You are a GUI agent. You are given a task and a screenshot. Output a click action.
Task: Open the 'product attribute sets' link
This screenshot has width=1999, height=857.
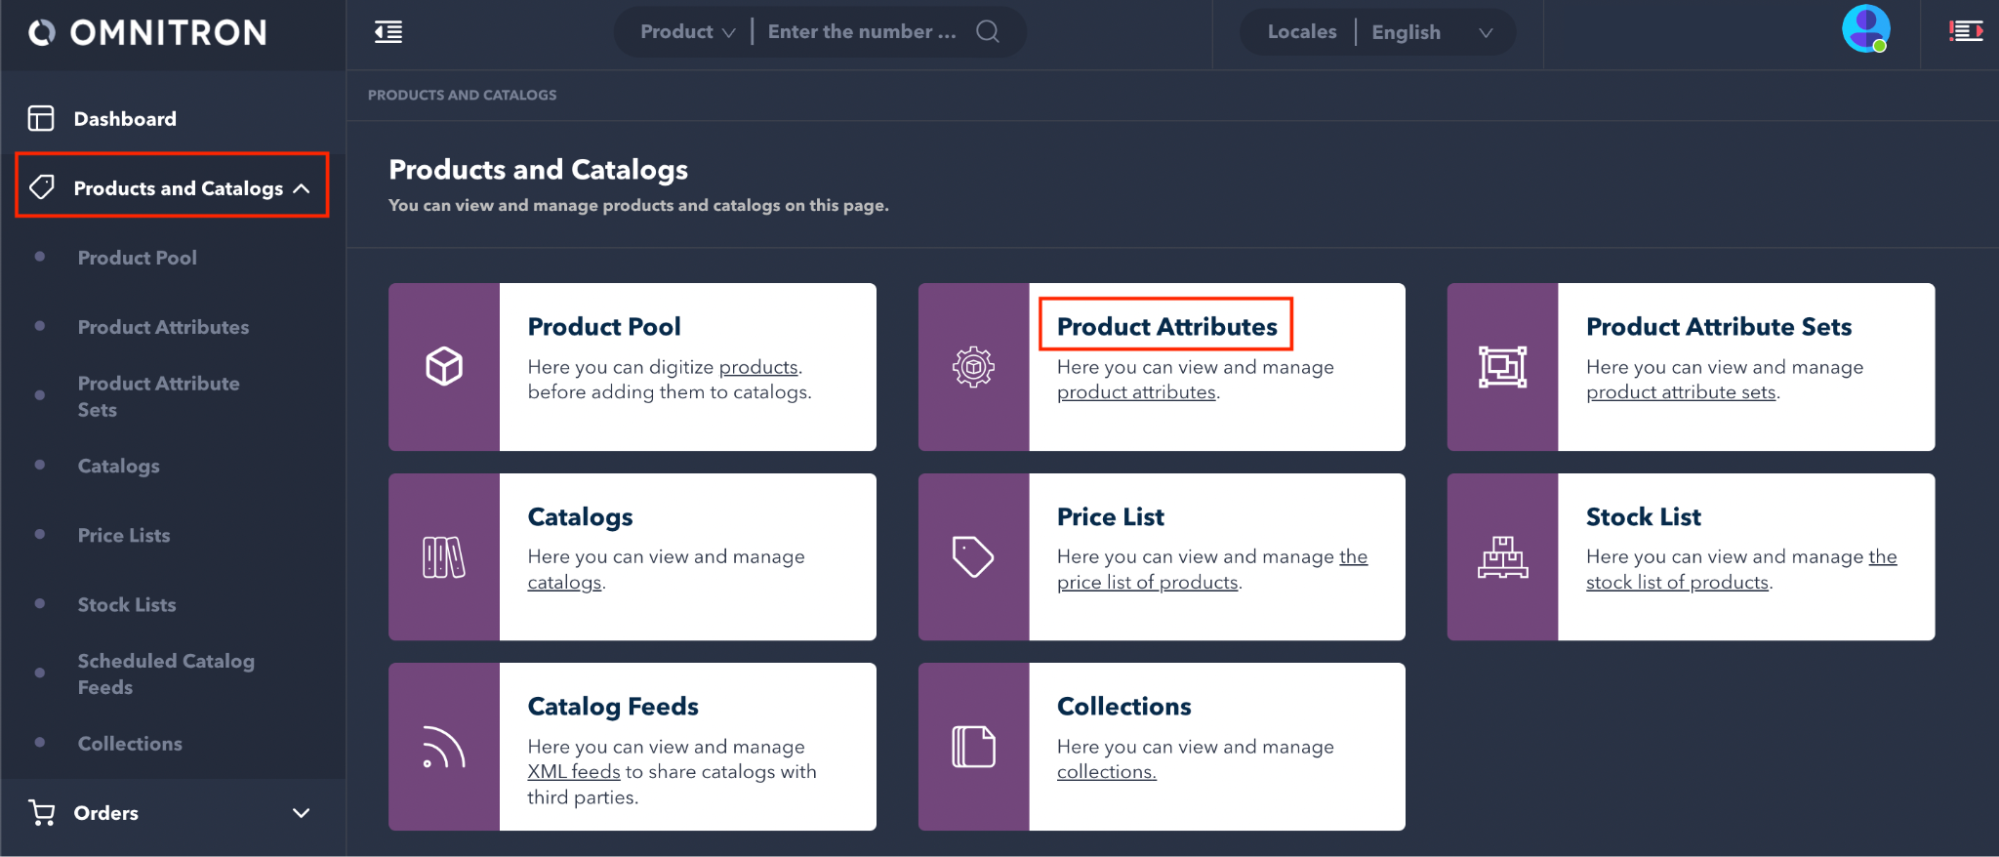1680,393
